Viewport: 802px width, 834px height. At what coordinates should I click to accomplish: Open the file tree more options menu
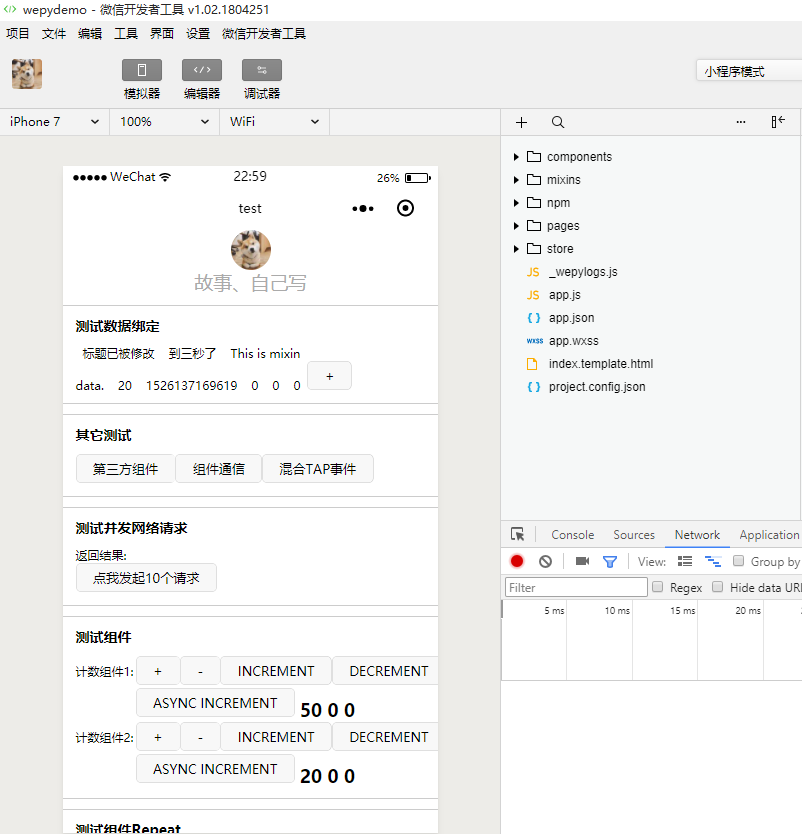point(740,122)
